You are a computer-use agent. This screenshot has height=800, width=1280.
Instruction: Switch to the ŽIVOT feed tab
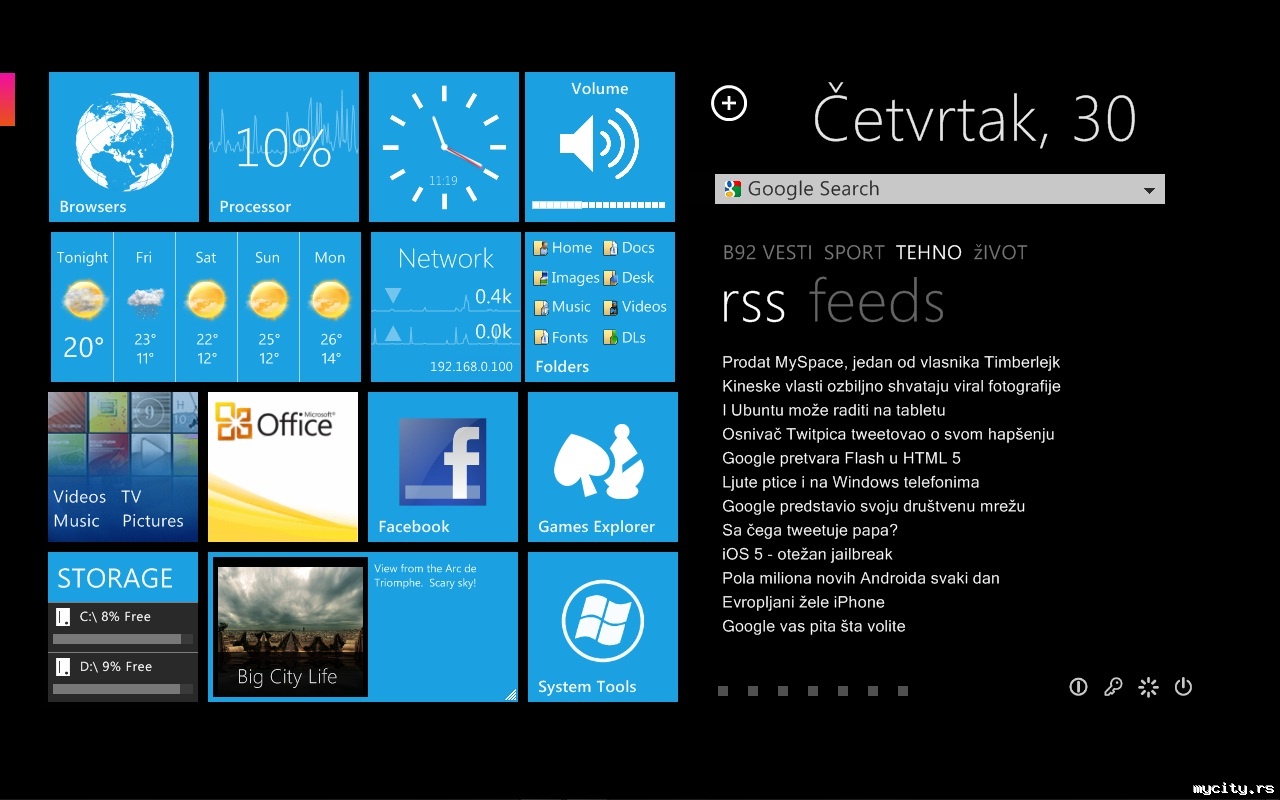1001,253
